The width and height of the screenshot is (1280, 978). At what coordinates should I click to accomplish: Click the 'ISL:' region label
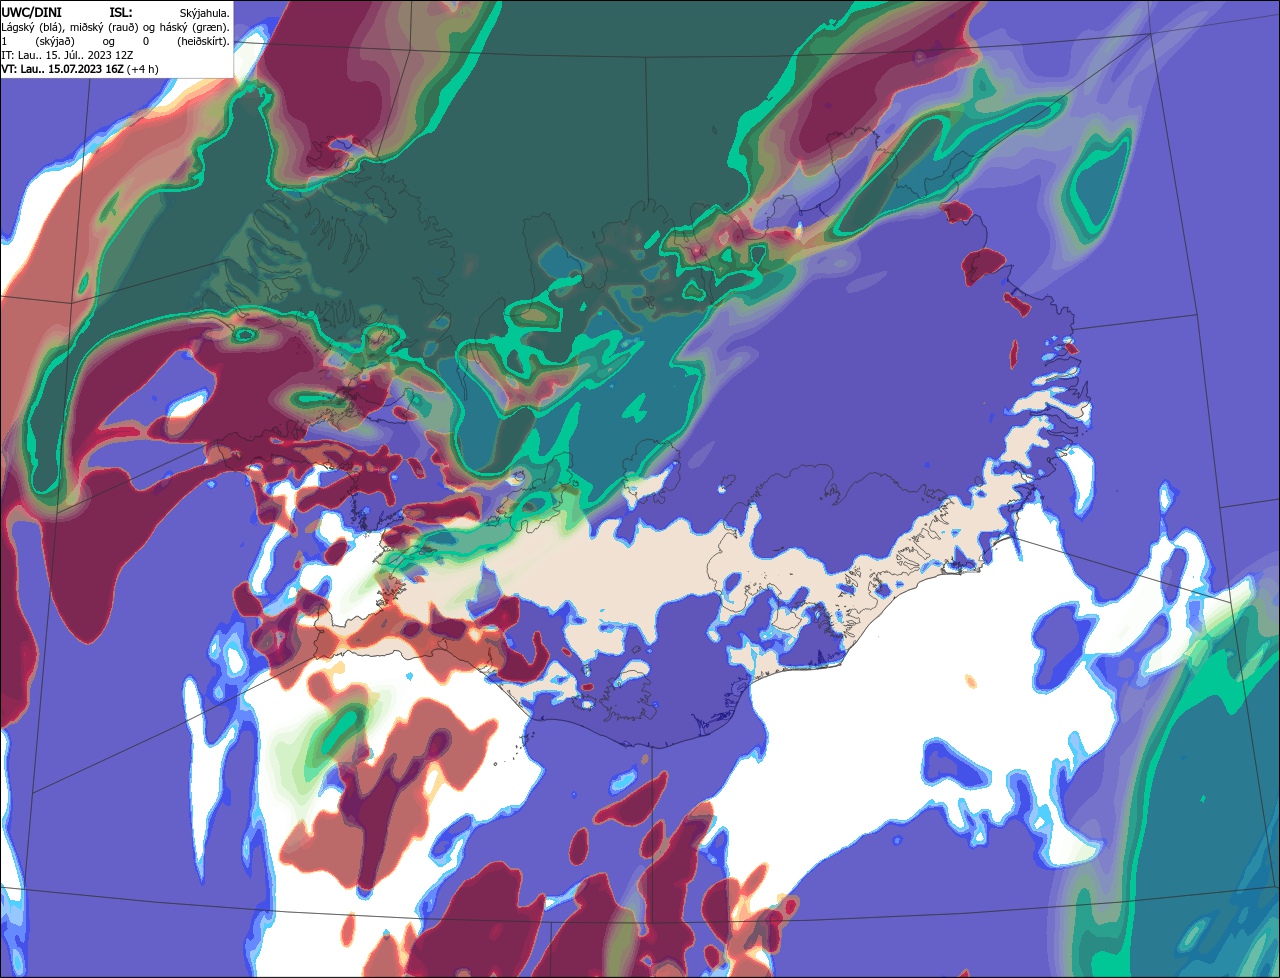(x=121, y=13)
